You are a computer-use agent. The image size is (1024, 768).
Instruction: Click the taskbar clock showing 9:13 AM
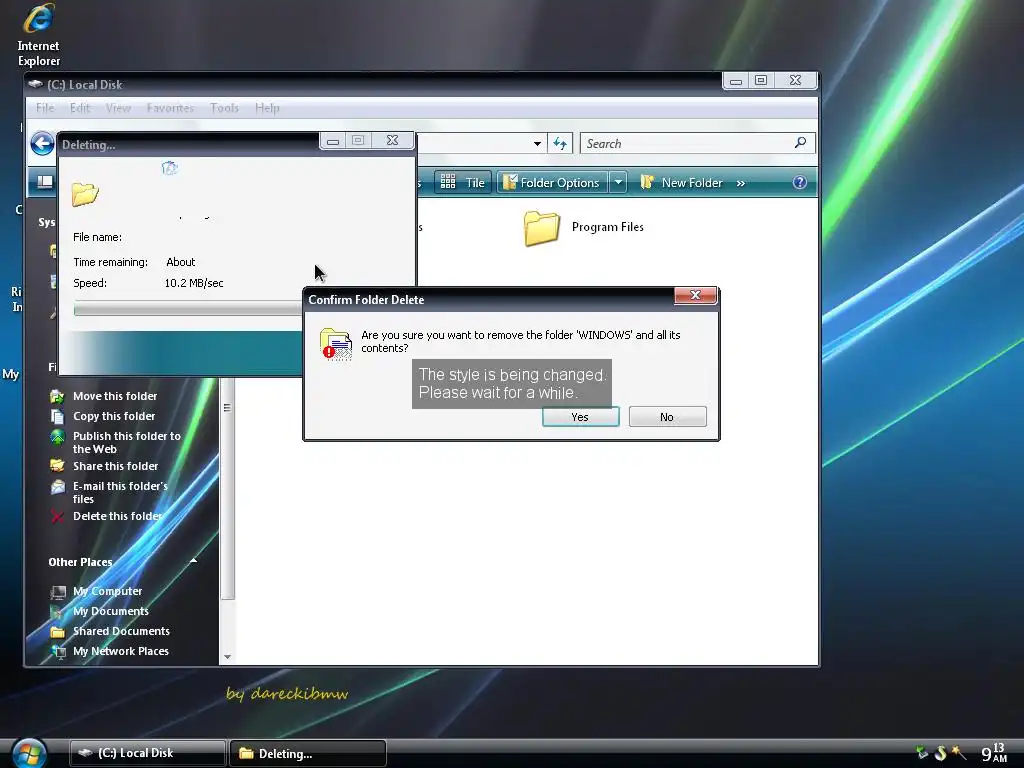click(x=994, y=752)
